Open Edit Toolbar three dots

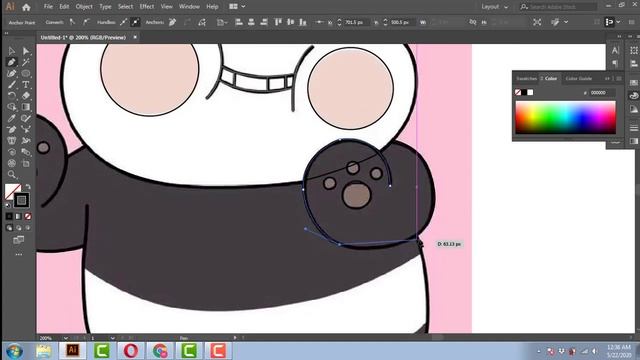click(19, 254)
